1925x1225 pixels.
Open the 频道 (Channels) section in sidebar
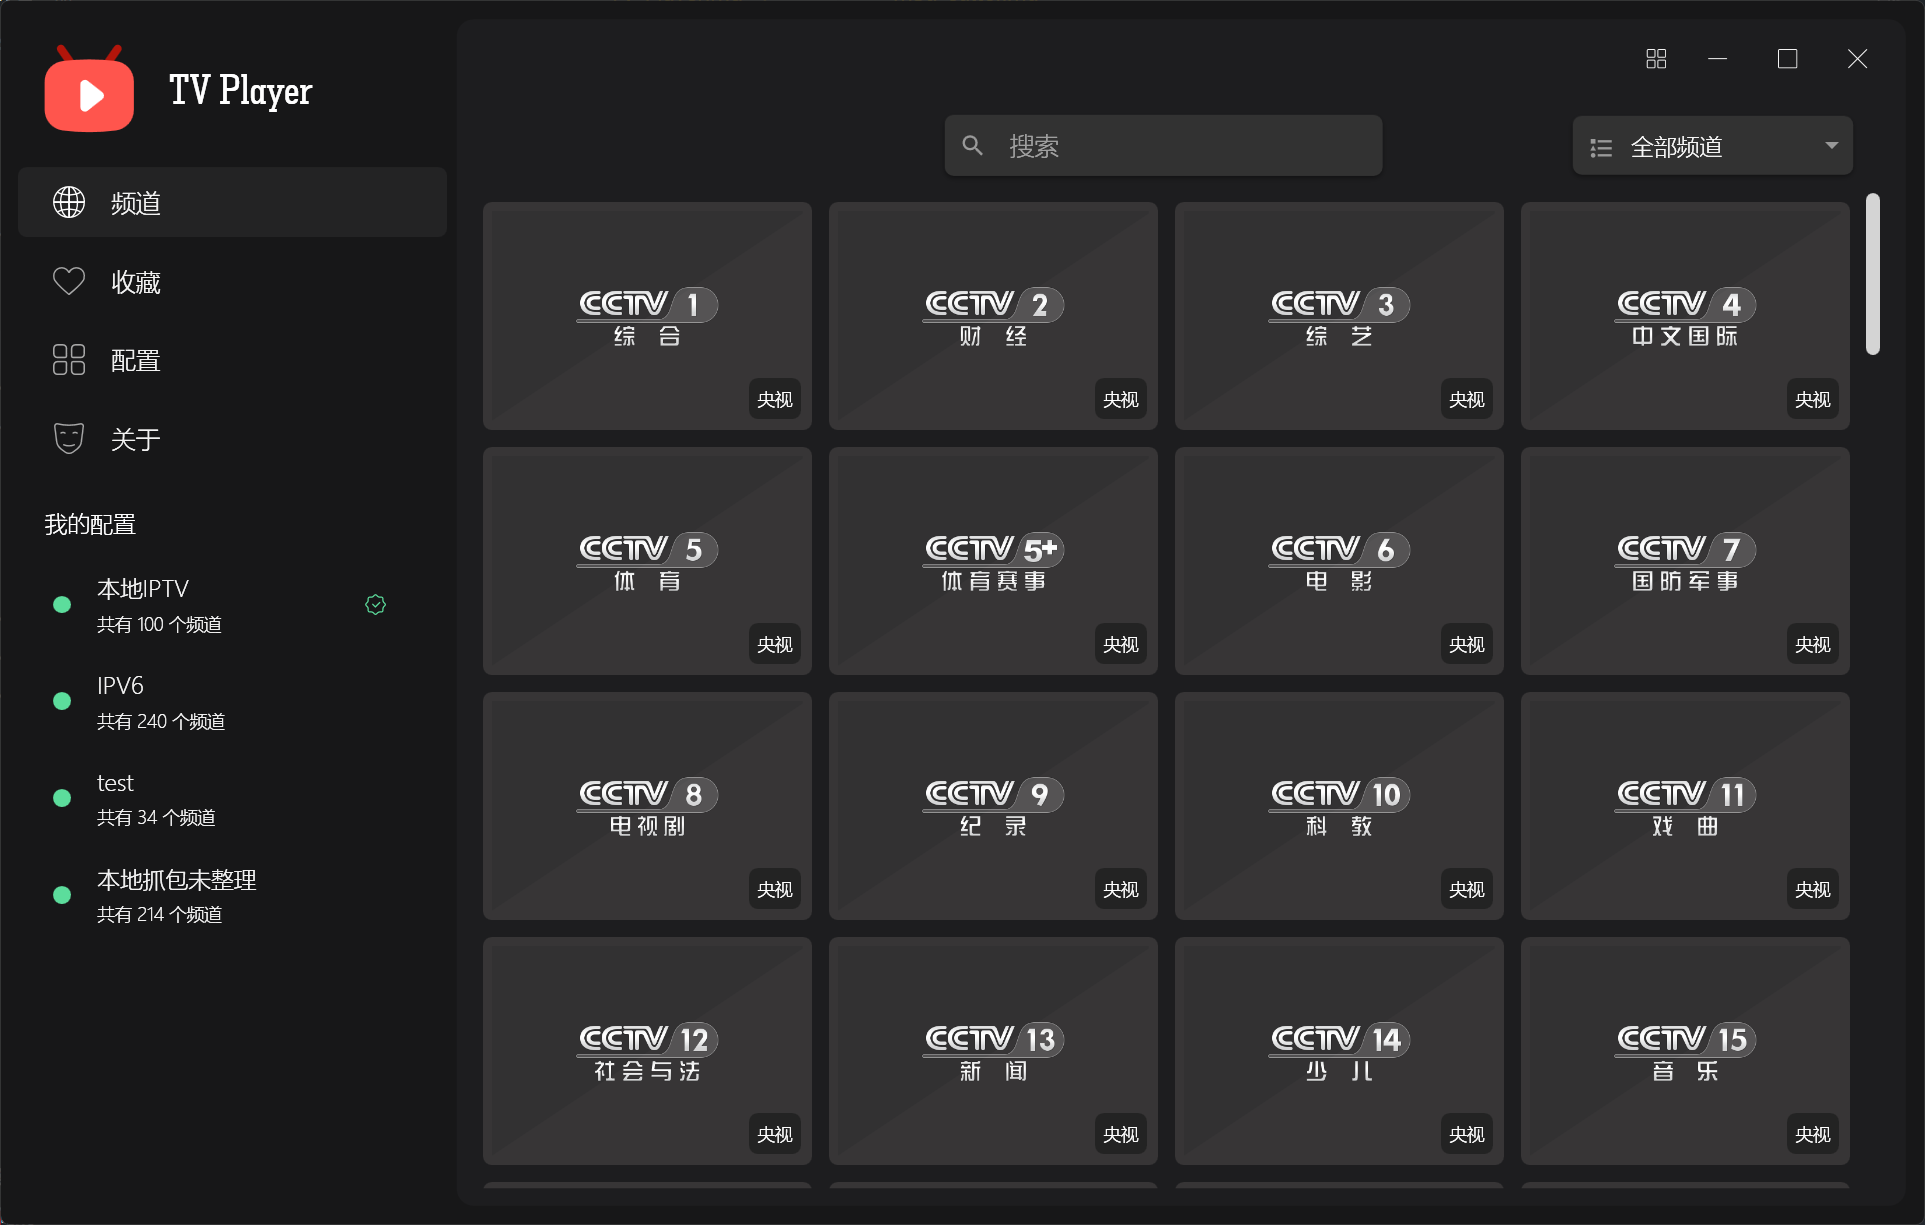(135, 202)
